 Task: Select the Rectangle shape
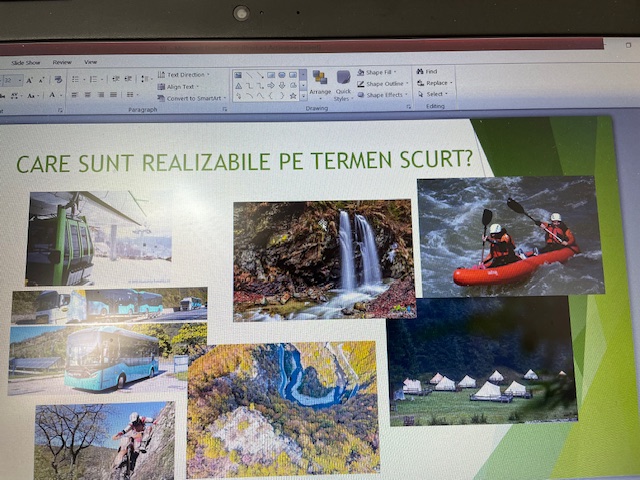pos(271,75)
